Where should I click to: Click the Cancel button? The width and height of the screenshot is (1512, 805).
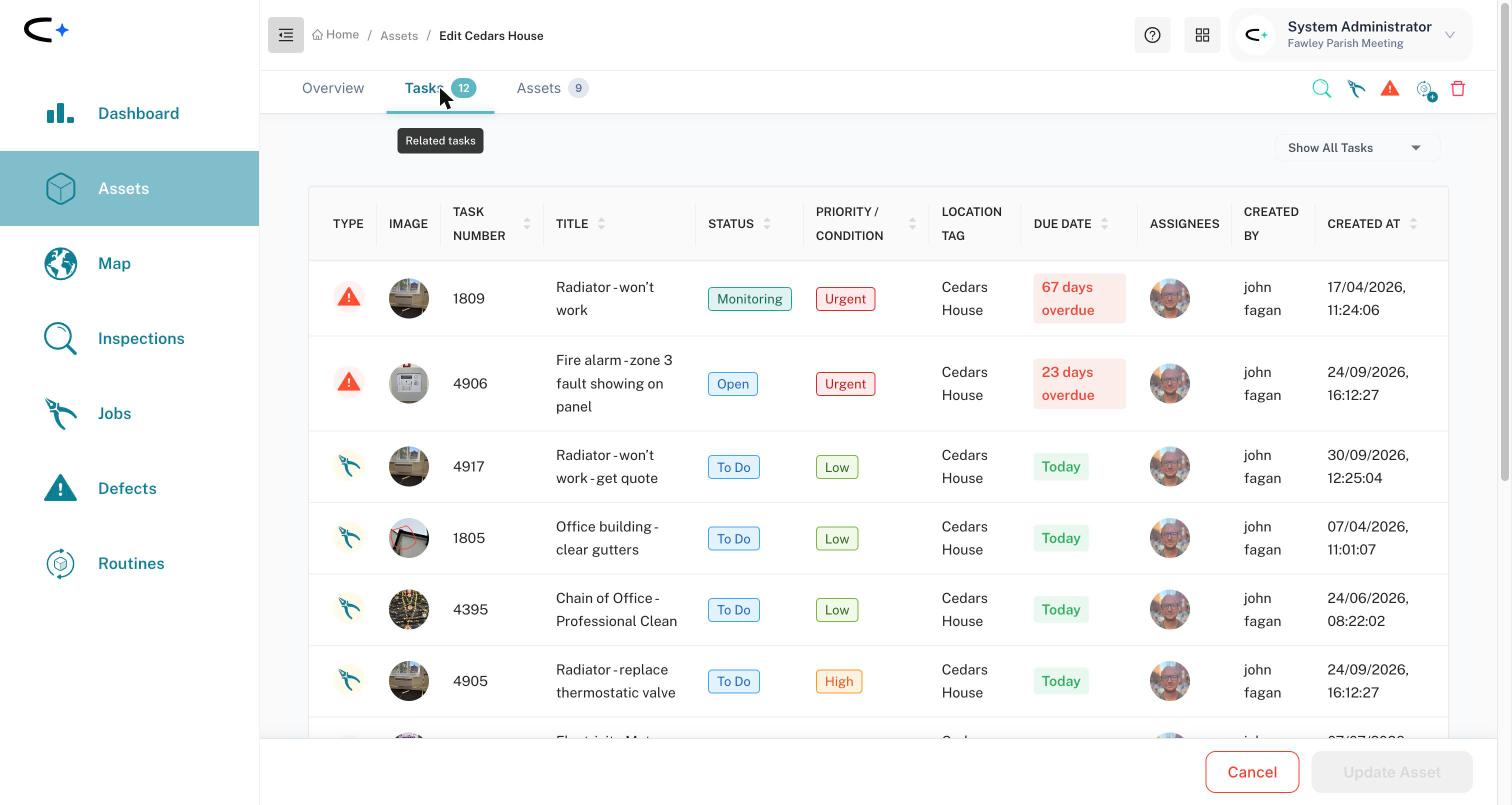pos(1252,772)
